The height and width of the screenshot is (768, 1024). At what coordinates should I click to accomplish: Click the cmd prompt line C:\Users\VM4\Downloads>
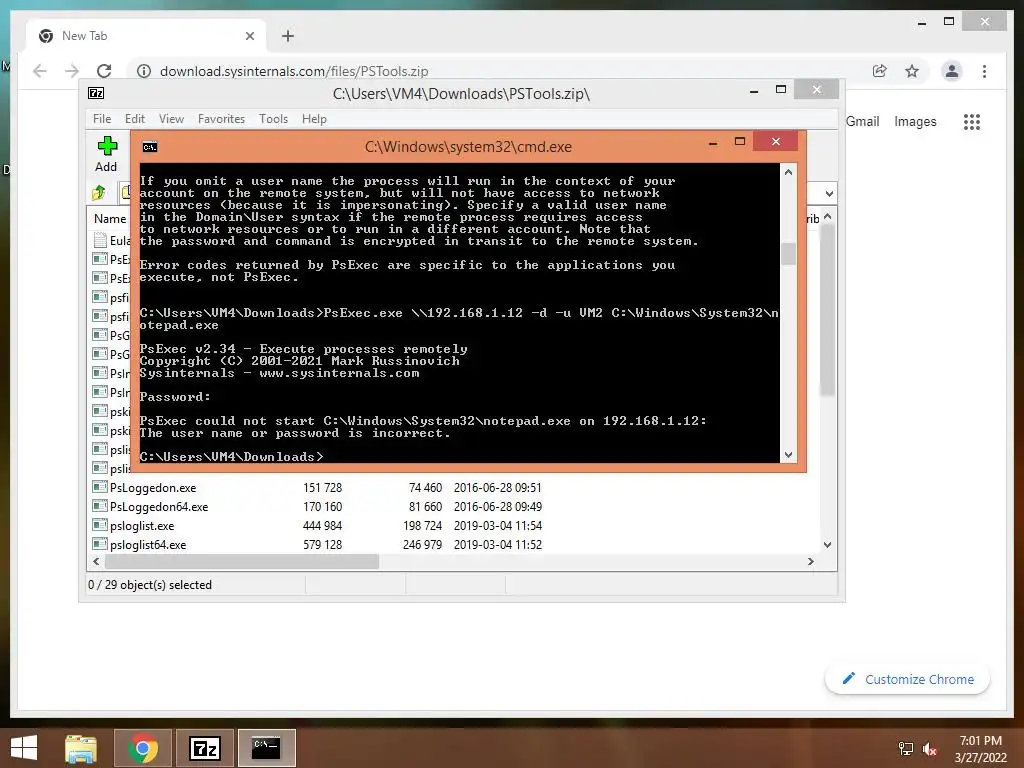click(231, 456)
